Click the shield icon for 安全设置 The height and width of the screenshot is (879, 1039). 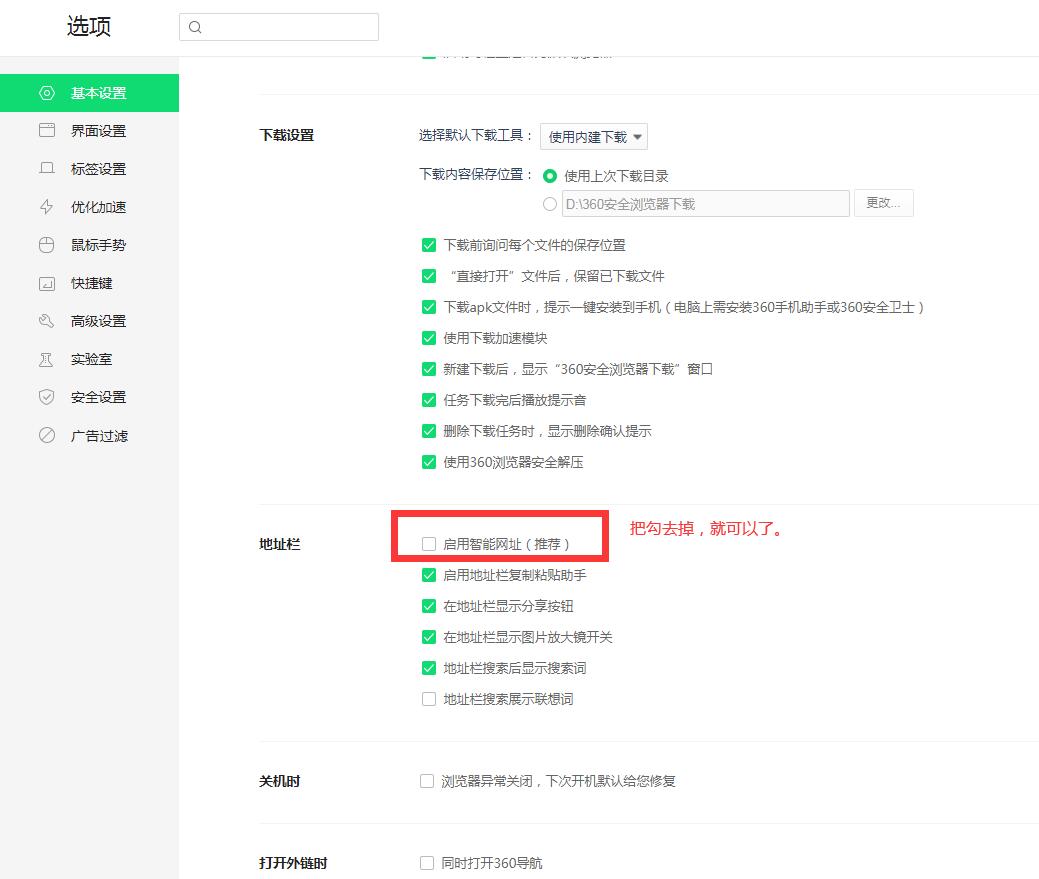(x=46, y=397)
